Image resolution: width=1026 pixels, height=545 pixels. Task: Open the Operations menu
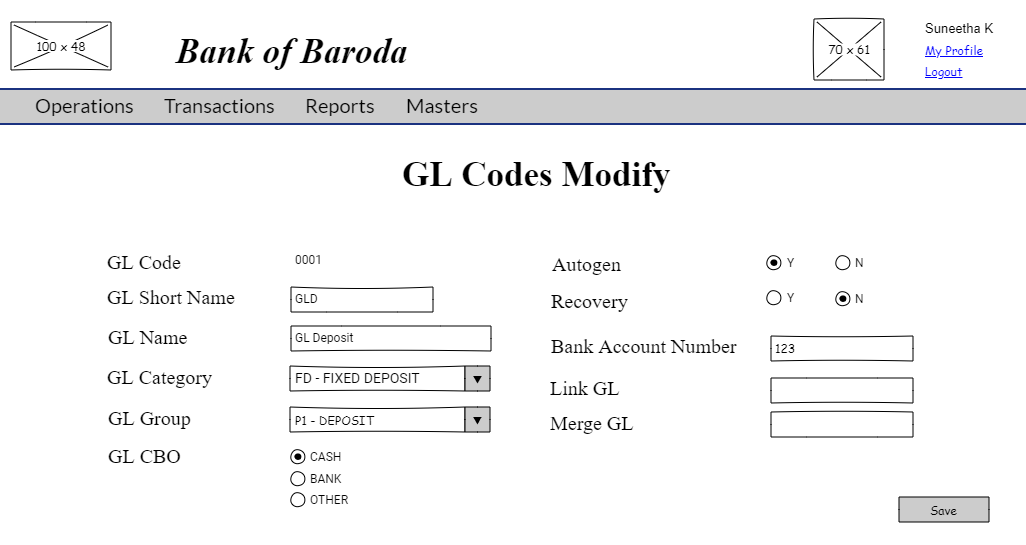point(84,106)
